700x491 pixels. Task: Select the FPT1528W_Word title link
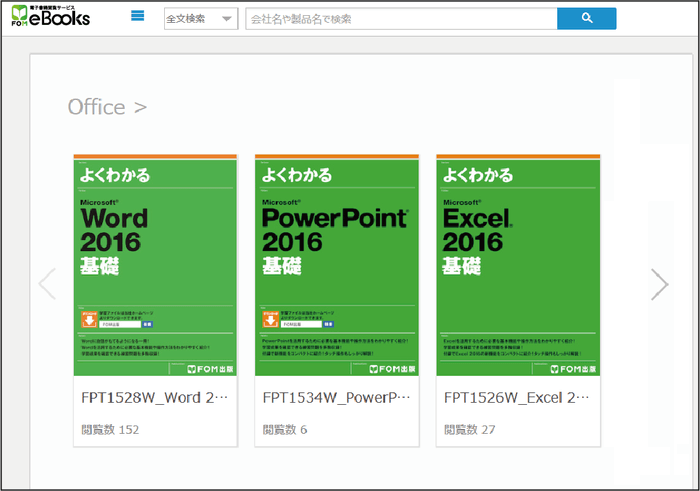click(x=155, y=397)
